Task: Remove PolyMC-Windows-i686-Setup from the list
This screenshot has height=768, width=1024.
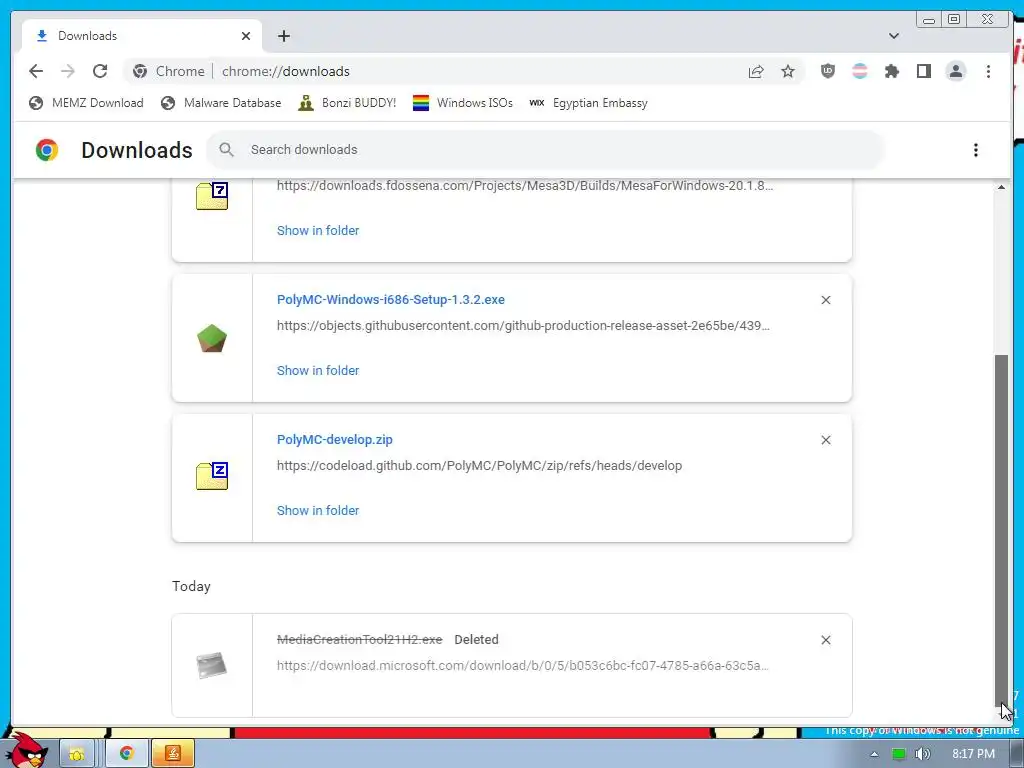Action: [x=826, y=300]
